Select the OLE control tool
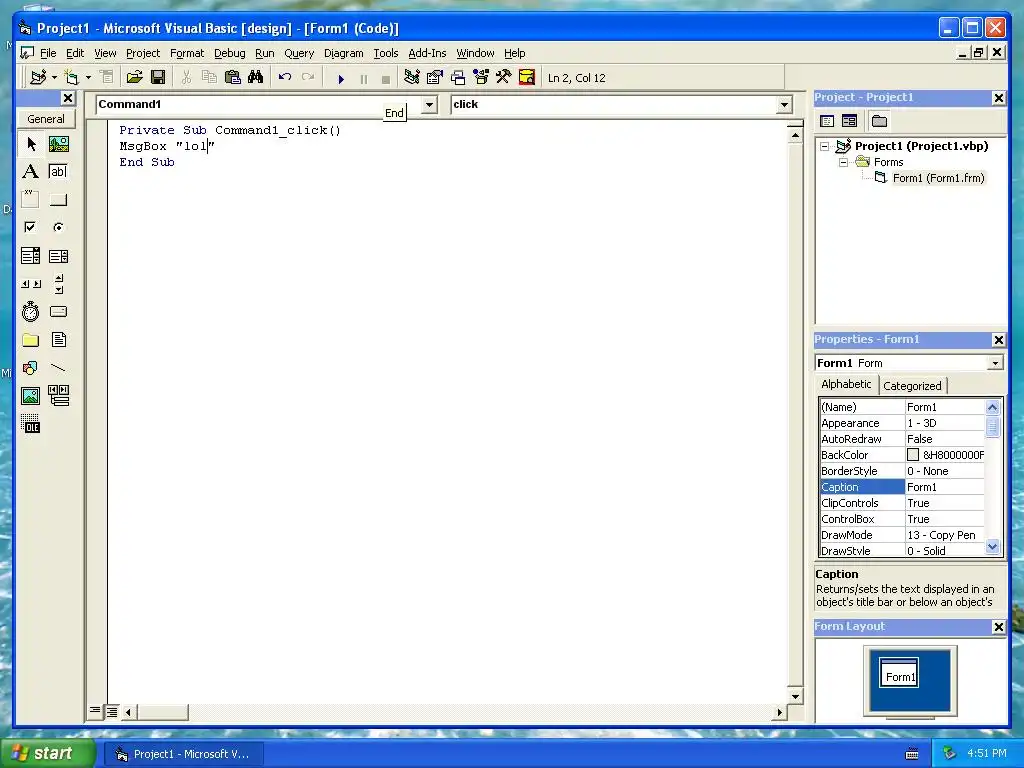This screenshot has height=768, width=1024. pos(31,424)
